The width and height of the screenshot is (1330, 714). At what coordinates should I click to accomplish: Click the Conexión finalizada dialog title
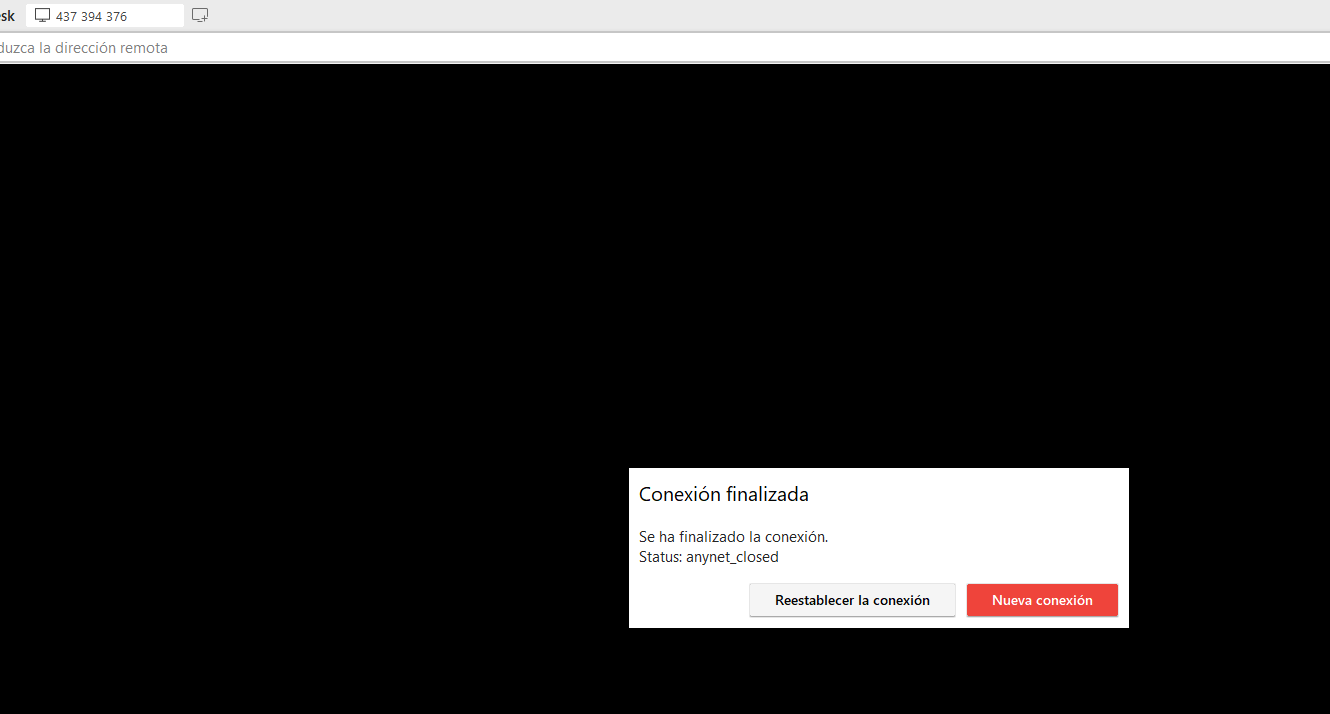click(x=723, y=494)
